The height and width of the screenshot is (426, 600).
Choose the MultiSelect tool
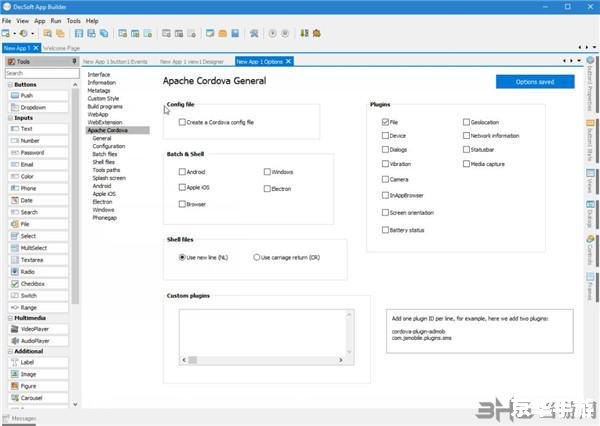(38, 248)
